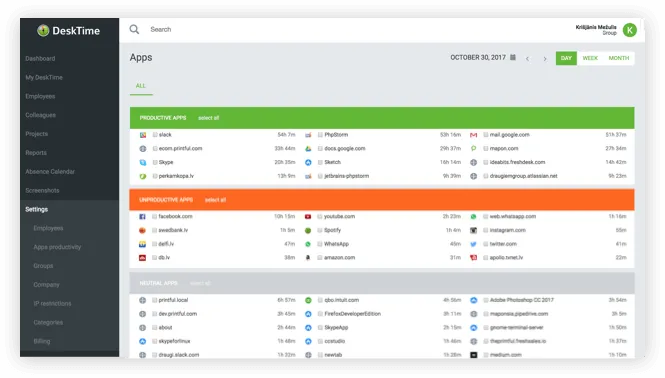Click the perkamkopa.lv icon
Screen dimensions: 665x378
(143, 176)
